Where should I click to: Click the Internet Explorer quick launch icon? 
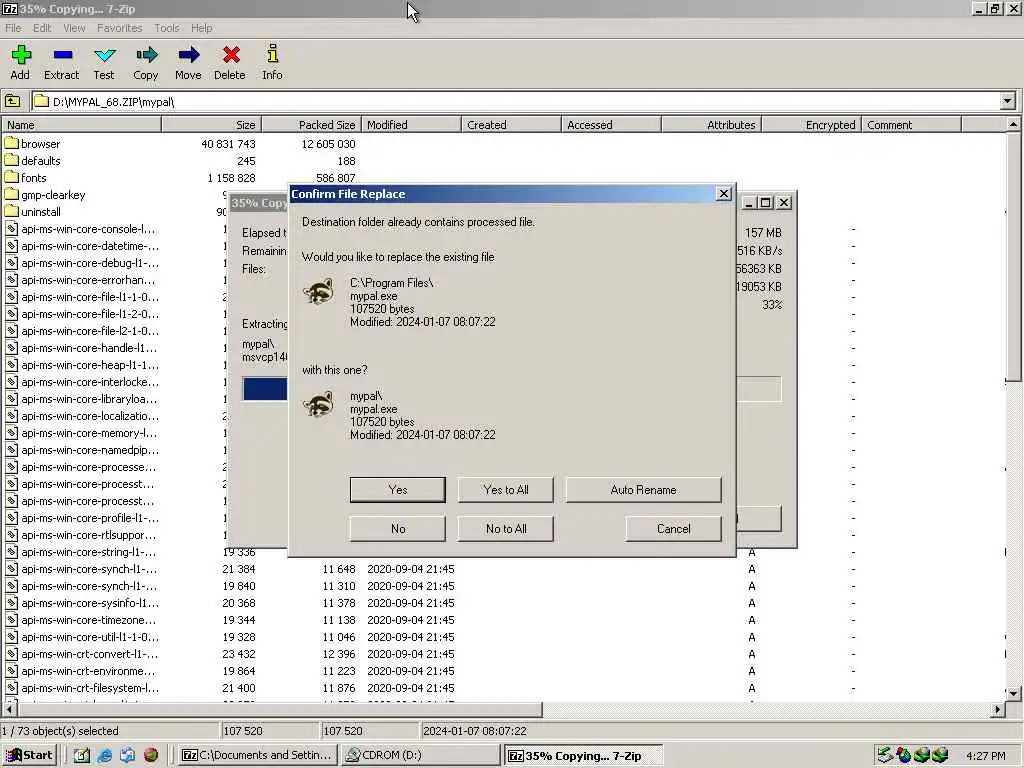coord(104,755)
